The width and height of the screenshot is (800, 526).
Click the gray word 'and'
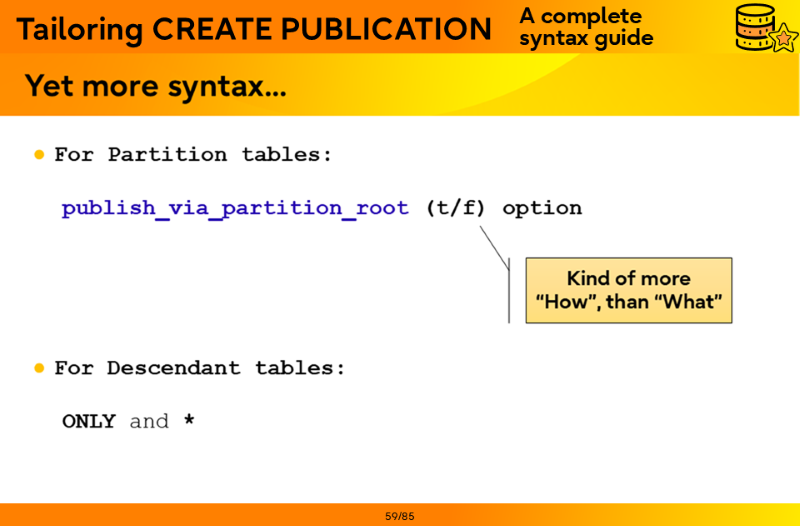point(149,421)
